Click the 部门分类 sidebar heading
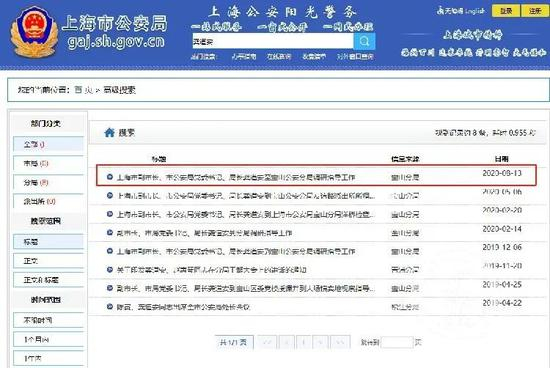Screen dimensions: 550x368 tap(46, 123)
